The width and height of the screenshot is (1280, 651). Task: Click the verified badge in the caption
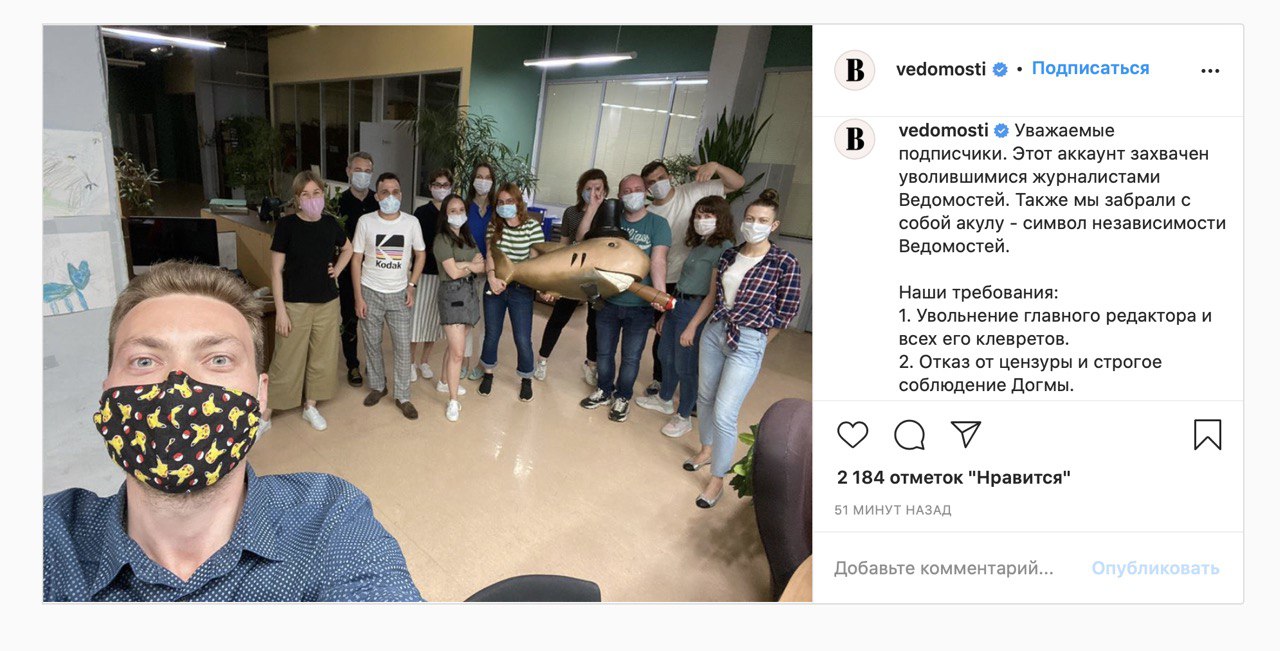pyautogui.click(x=1001, y=131)
